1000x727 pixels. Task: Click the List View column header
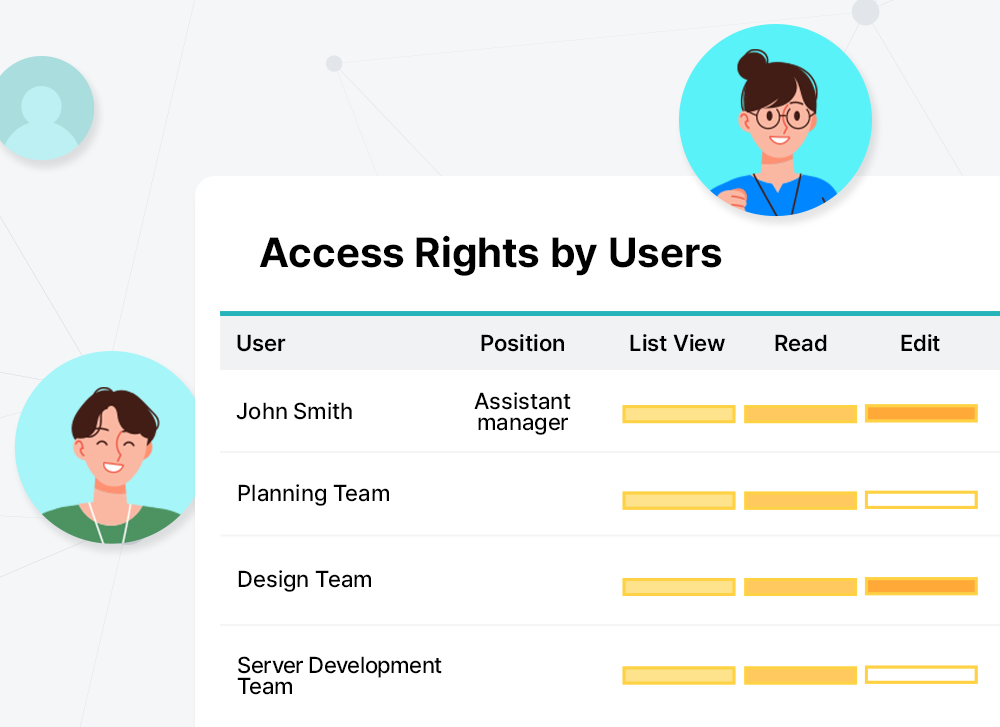(x=677, y=343)
